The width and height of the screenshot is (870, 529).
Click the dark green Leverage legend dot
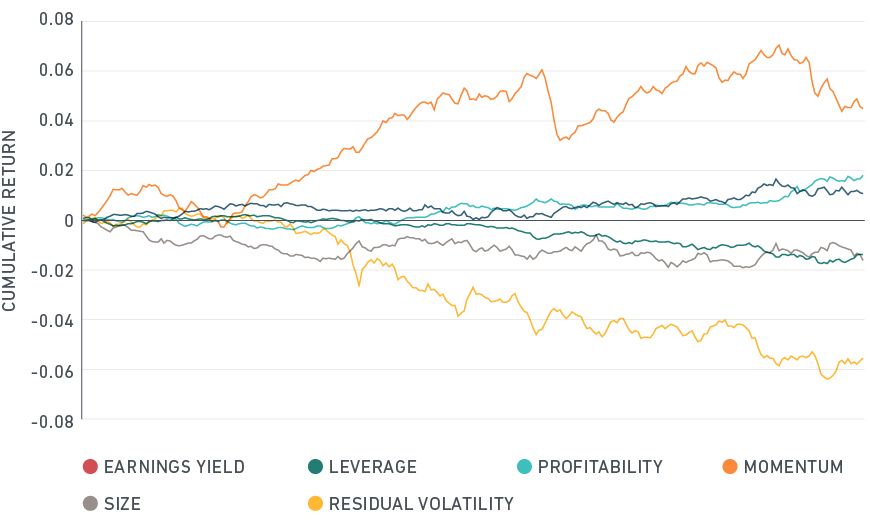(x=315, y=467)
